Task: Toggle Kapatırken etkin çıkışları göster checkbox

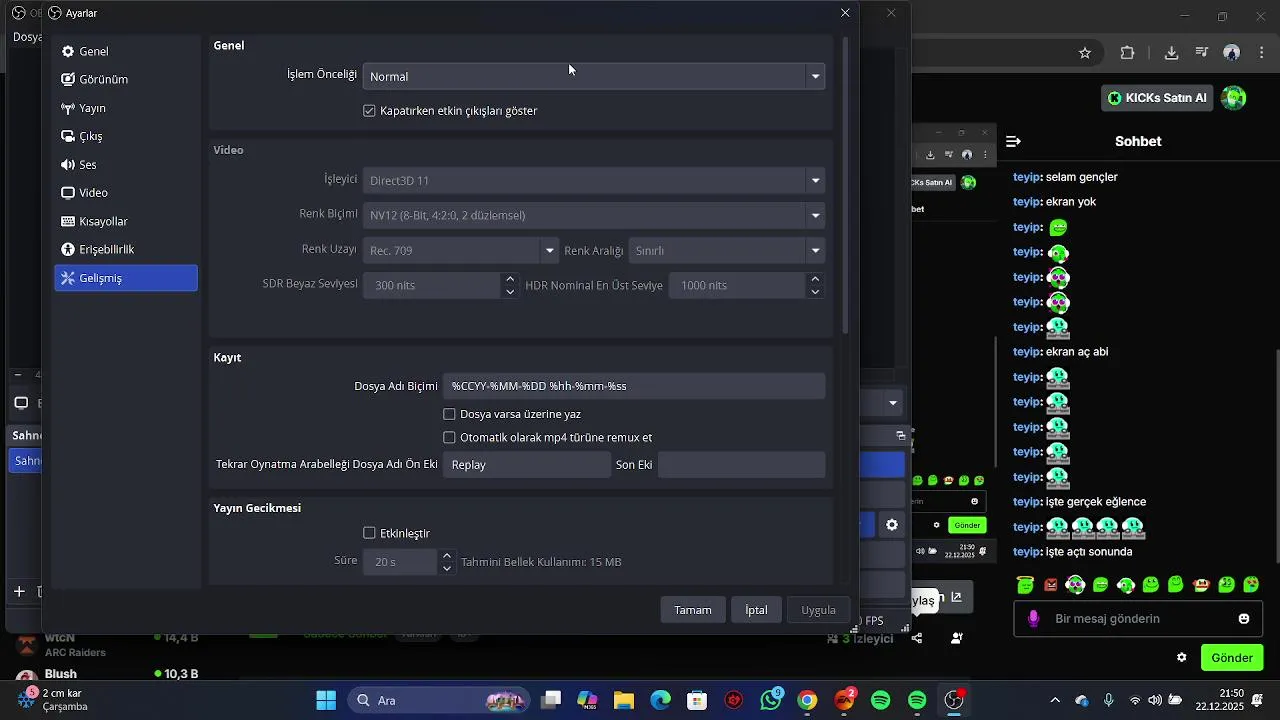Action: 369,111
